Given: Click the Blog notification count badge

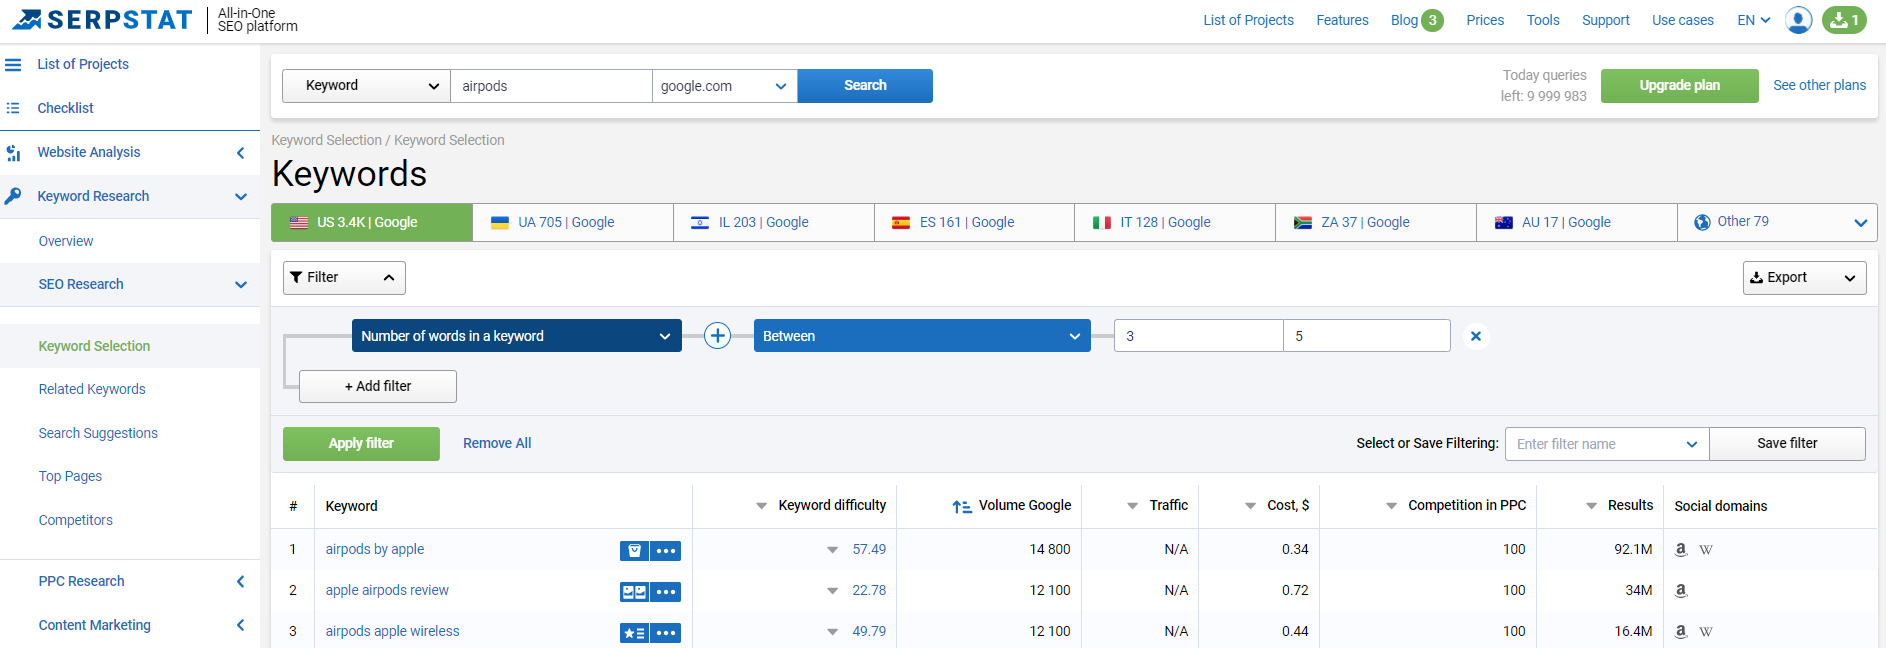Looking at the screenshot, I should [x=1432, y=20].
